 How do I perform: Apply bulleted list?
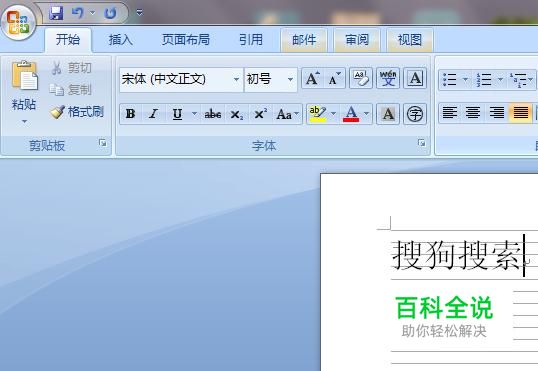coord(449,80)
